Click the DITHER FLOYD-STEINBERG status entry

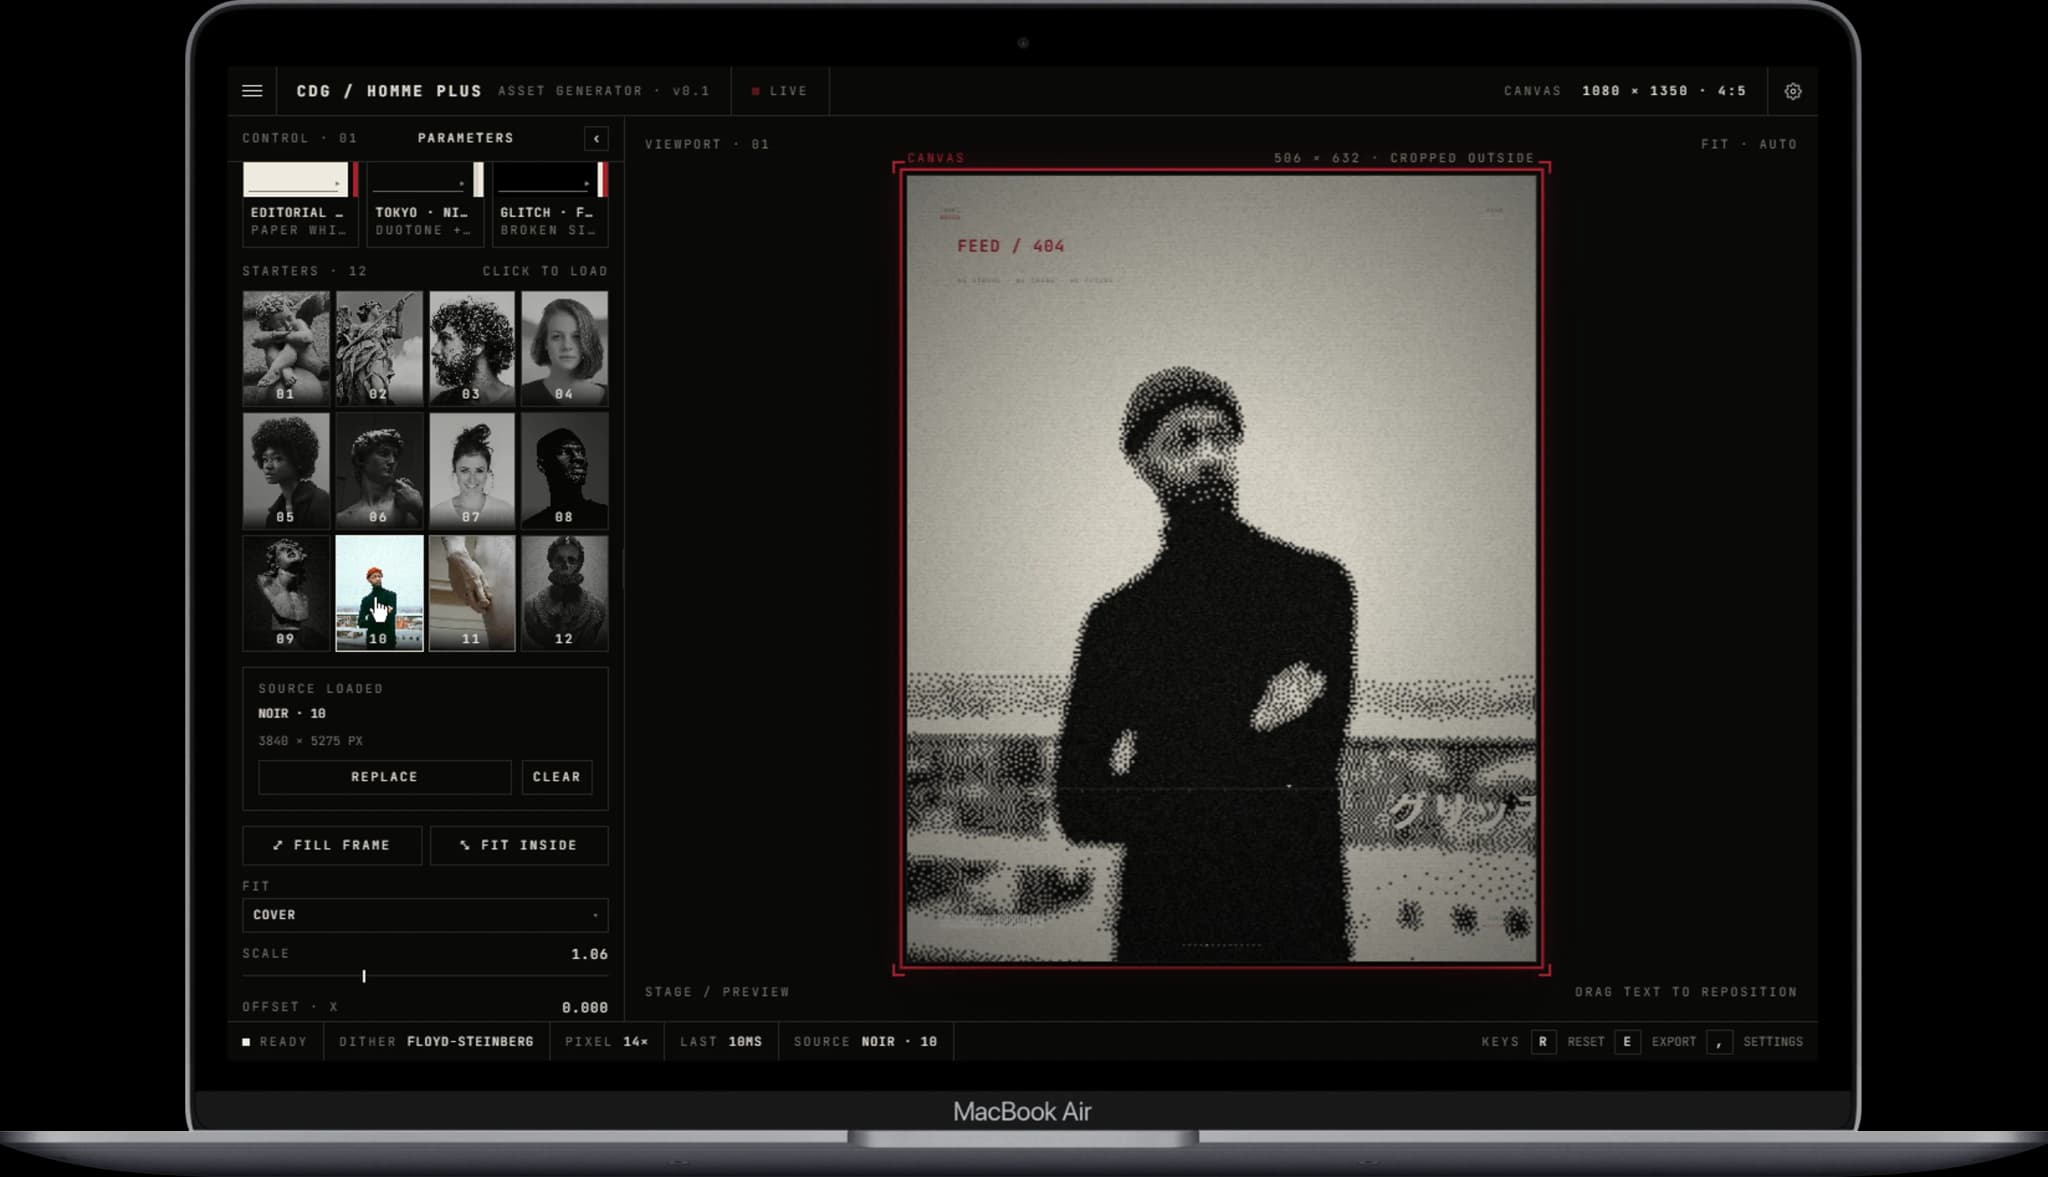pos(436,1042)
